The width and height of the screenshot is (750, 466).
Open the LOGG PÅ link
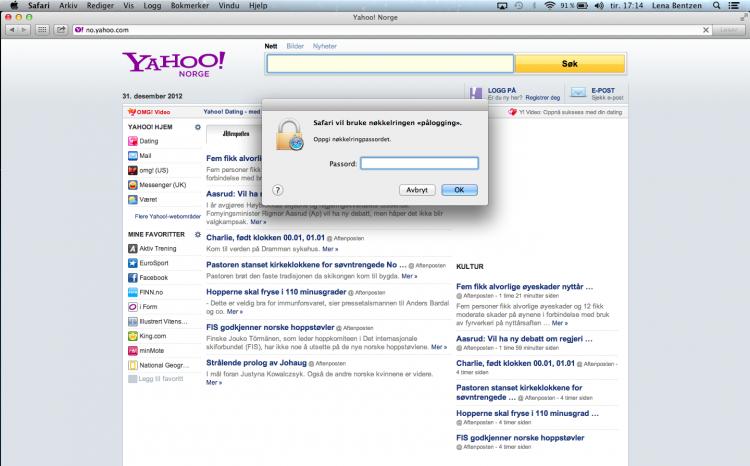click(x=502, y=90)
